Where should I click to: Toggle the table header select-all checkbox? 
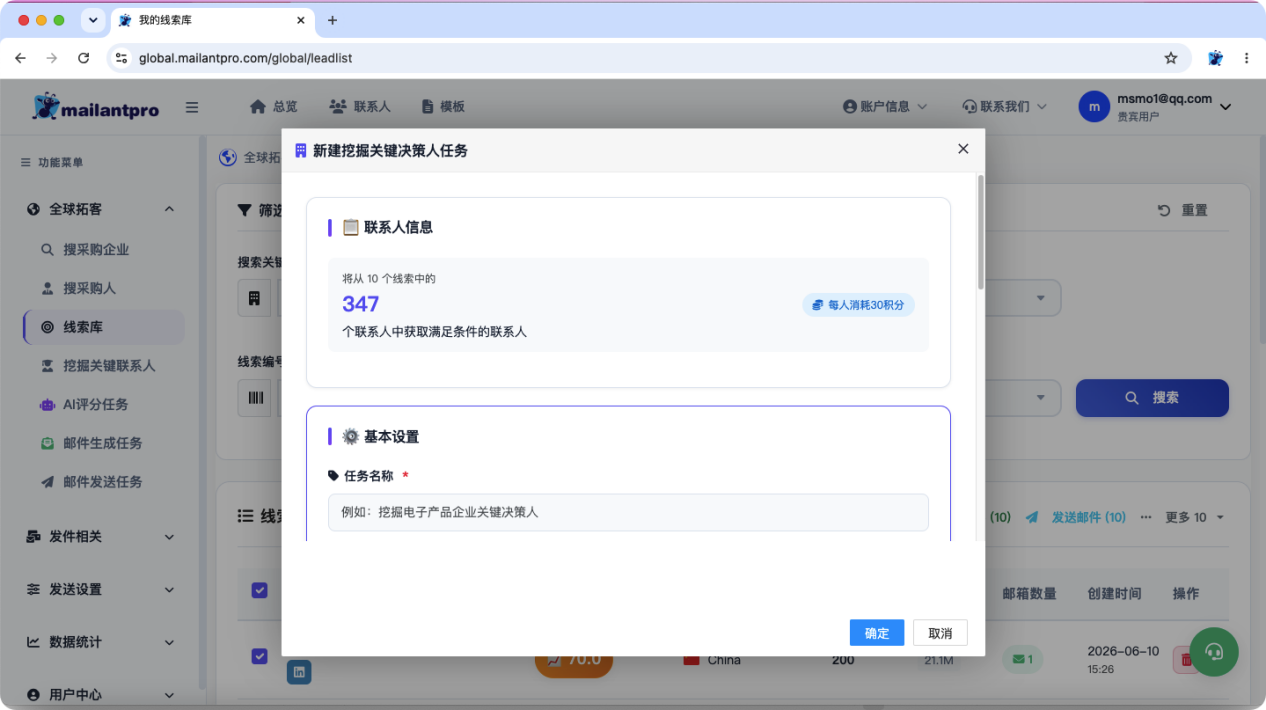point(259,591)
